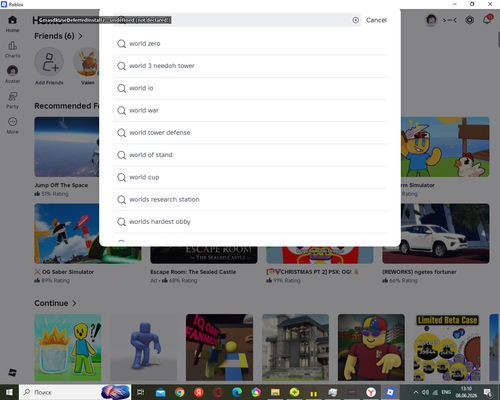Choose the 'world cup' suggestion

(x=250, y=177)
